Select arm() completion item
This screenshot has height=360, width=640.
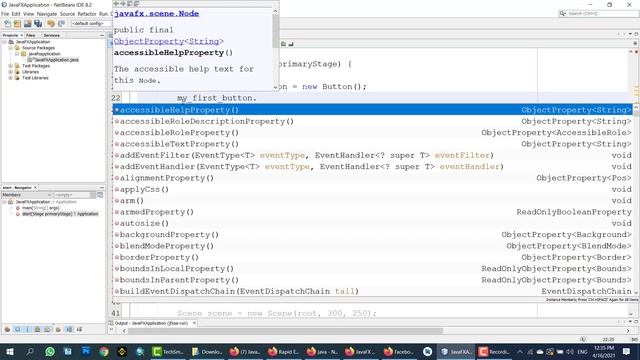click(x=373, y=201)
